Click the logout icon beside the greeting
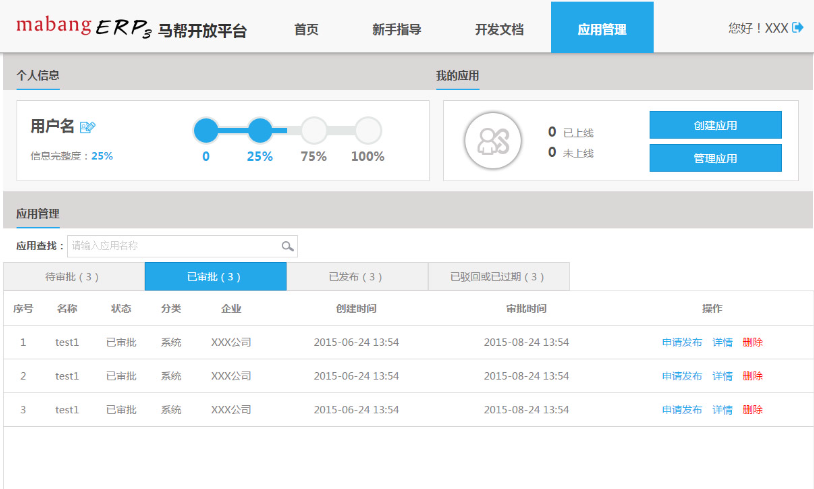Image resolution: width=814 pixels, height=489 pixels. 798,28
